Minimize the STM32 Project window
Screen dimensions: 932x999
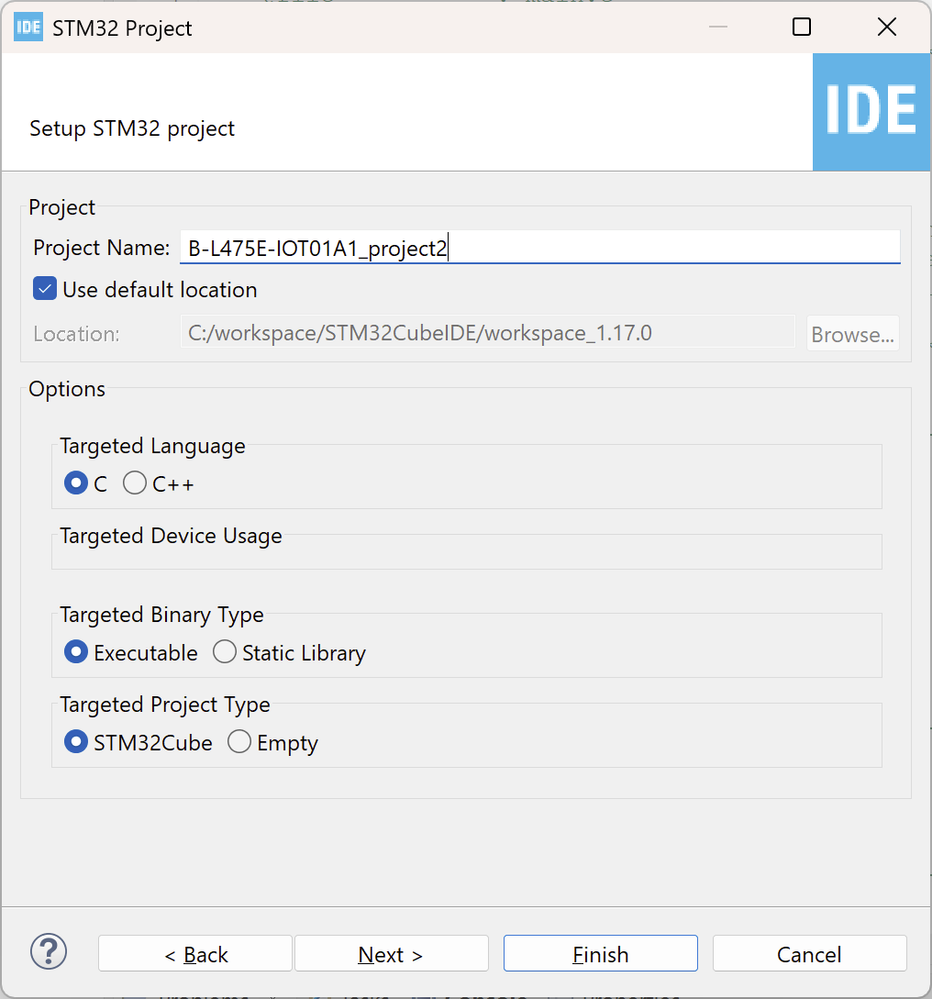click(718, 27)
